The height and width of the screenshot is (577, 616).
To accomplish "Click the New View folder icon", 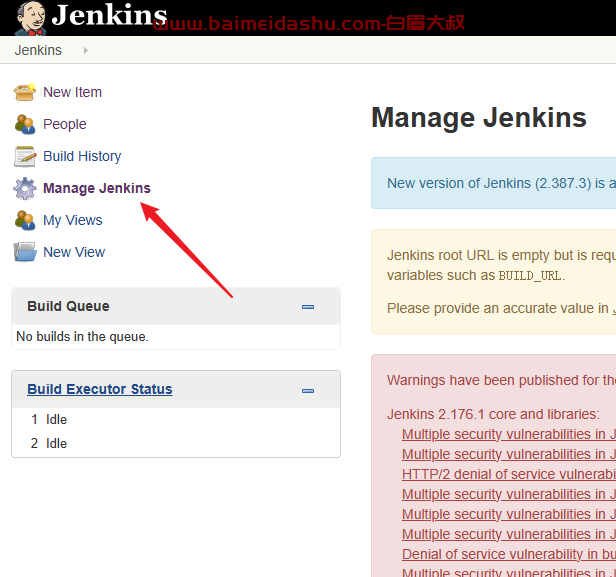I will click(x=25, y=252).
